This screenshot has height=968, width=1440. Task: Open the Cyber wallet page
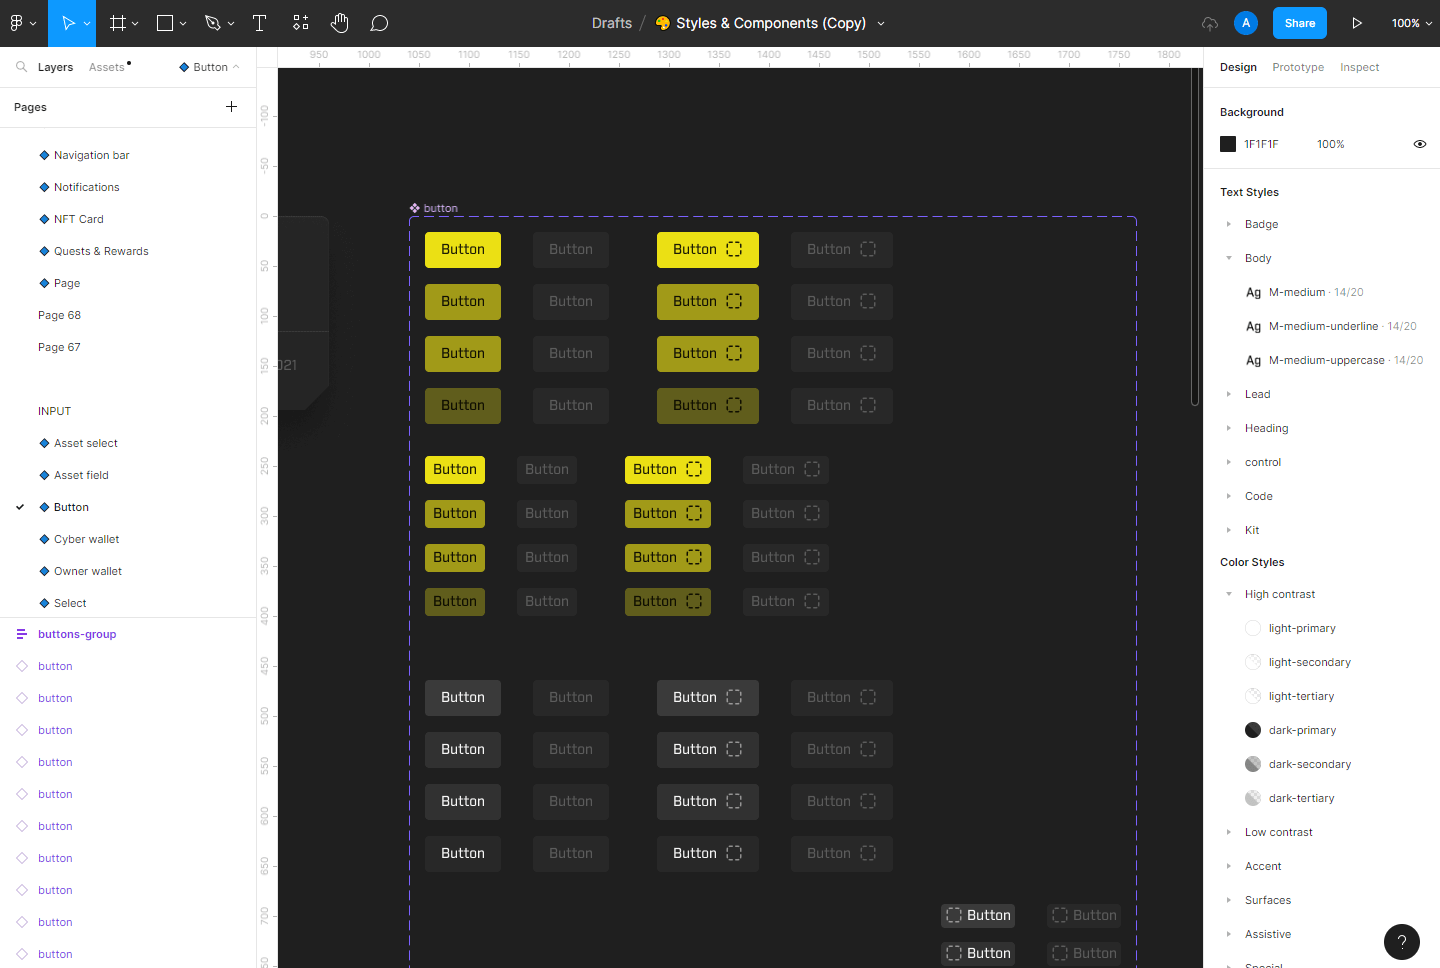pyautogui.click(x=86, y=539)
